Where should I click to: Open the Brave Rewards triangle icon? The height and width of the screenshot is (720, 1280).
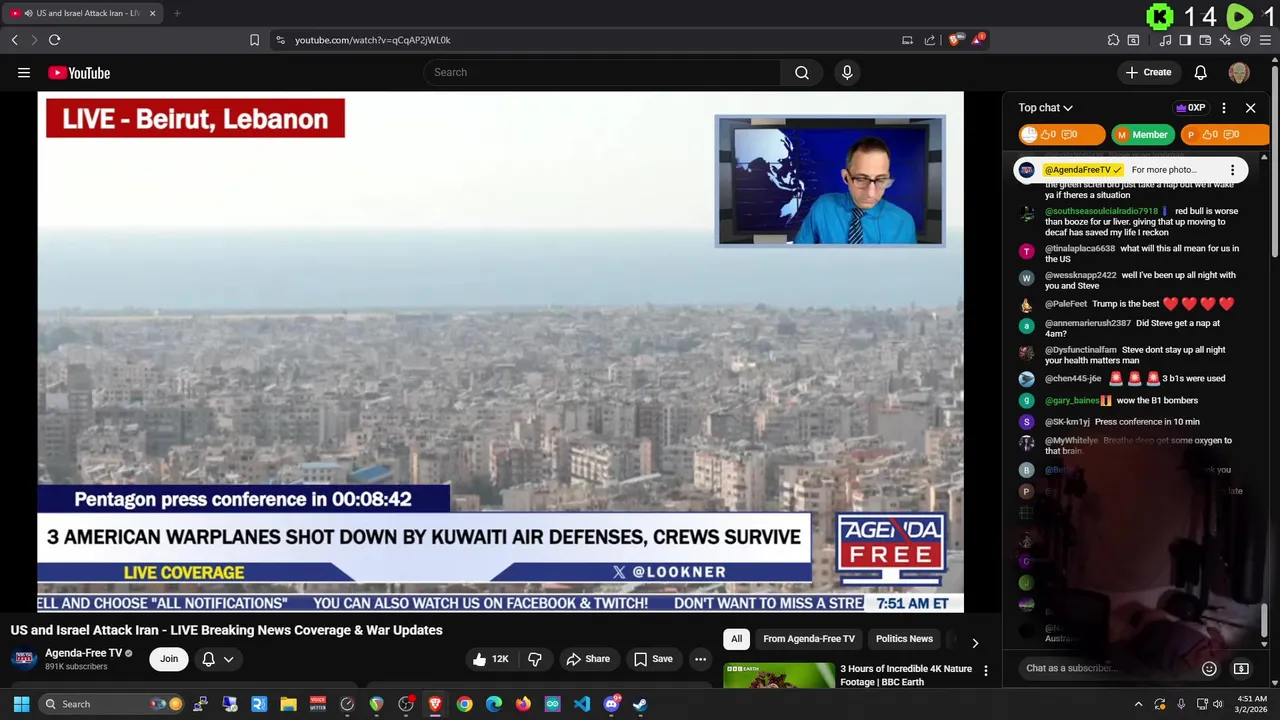point(978,40)
